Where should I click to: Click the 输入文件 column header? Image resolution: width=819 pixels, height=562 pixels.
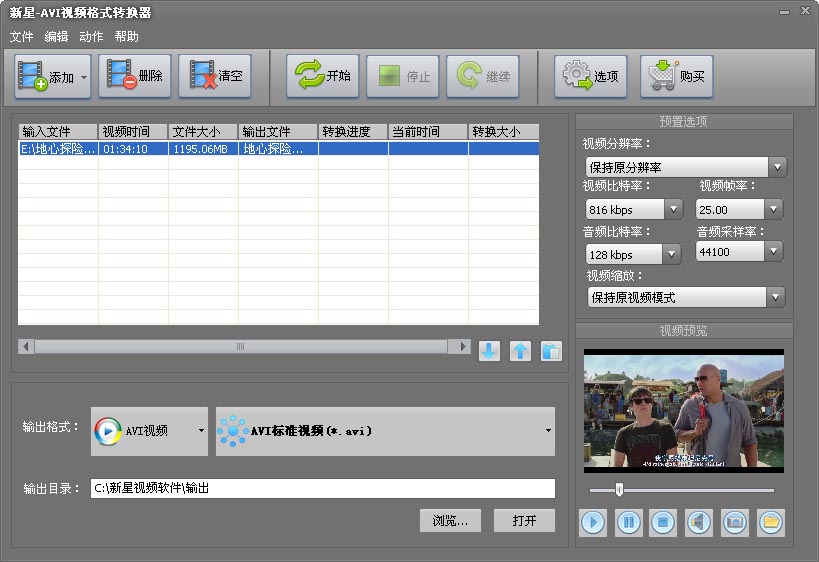58,132
